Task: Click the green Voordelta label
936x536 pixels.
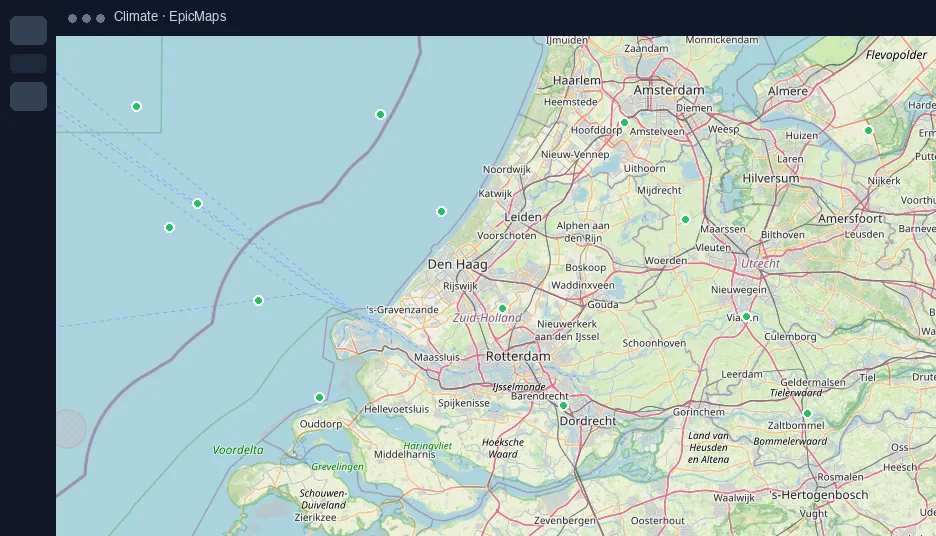Action: (238, 450)
